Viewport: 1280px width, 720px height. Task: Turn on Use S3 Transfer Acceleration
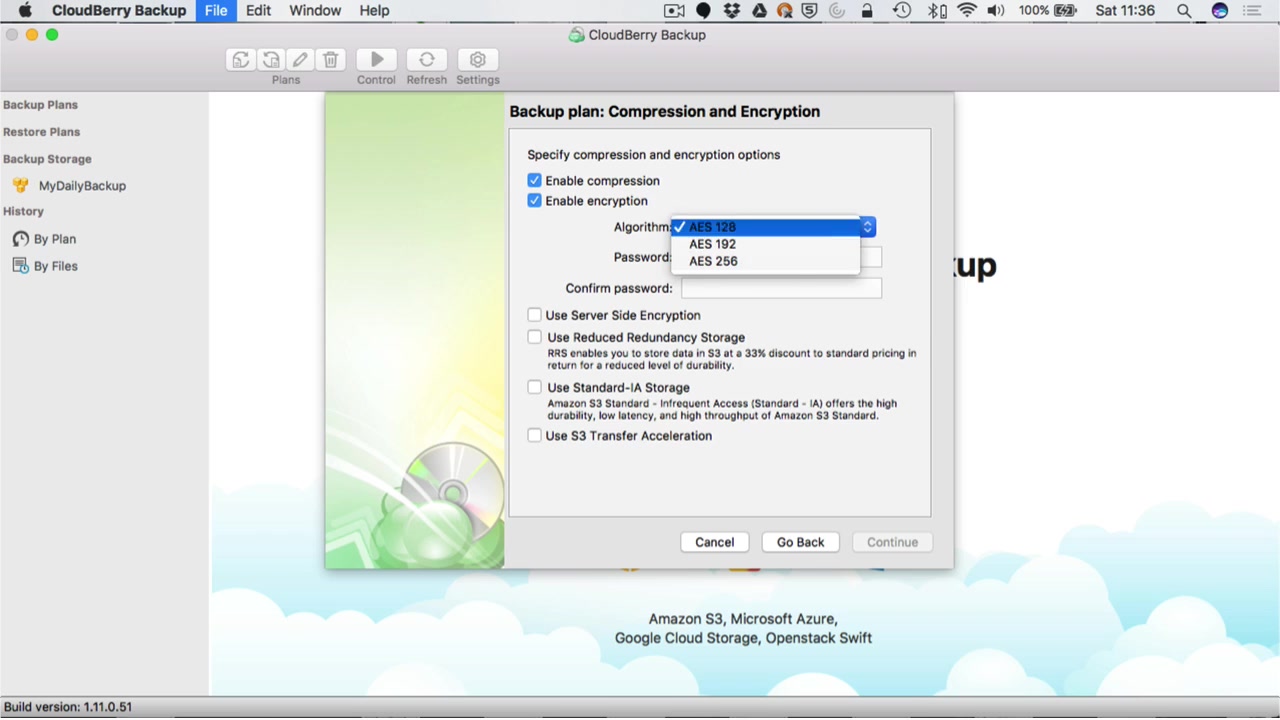click(x=534, y=436)
